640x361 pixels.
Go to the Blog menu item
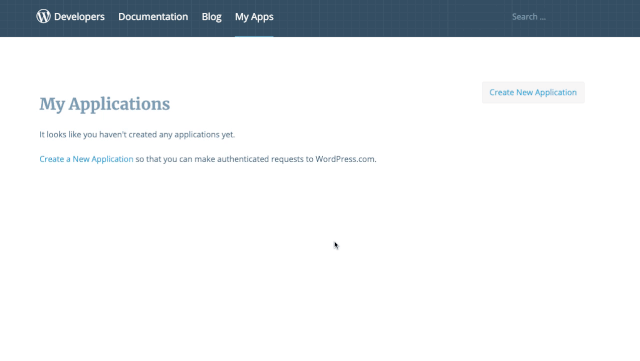[x=211, y=17]
